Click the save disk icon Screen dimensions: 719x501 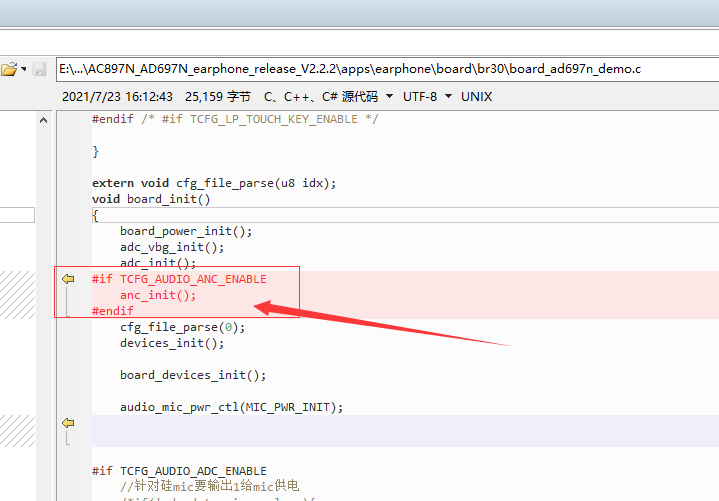[39, 69]
